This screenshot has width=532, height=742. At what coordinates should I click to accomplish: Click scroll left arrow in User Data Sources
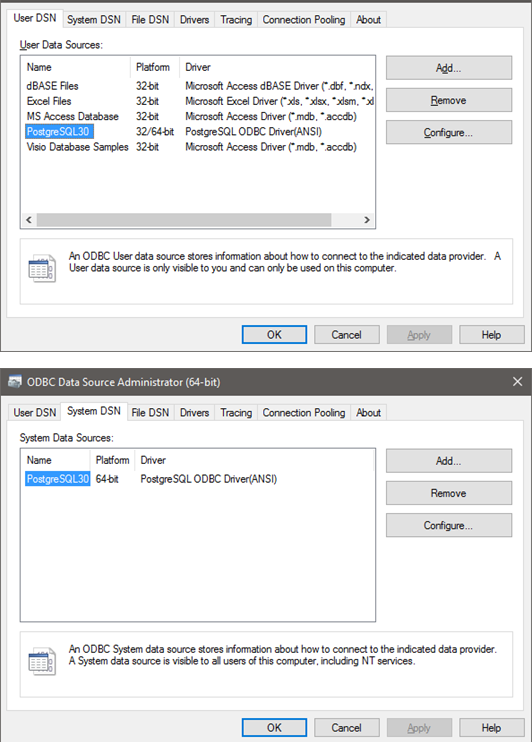click(29, 220)
